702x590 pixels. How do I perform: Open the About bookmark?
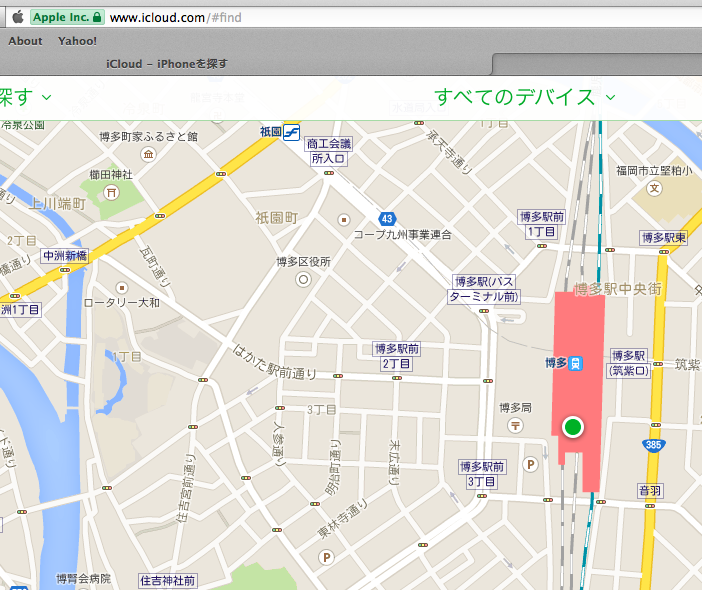click(26, 41)
